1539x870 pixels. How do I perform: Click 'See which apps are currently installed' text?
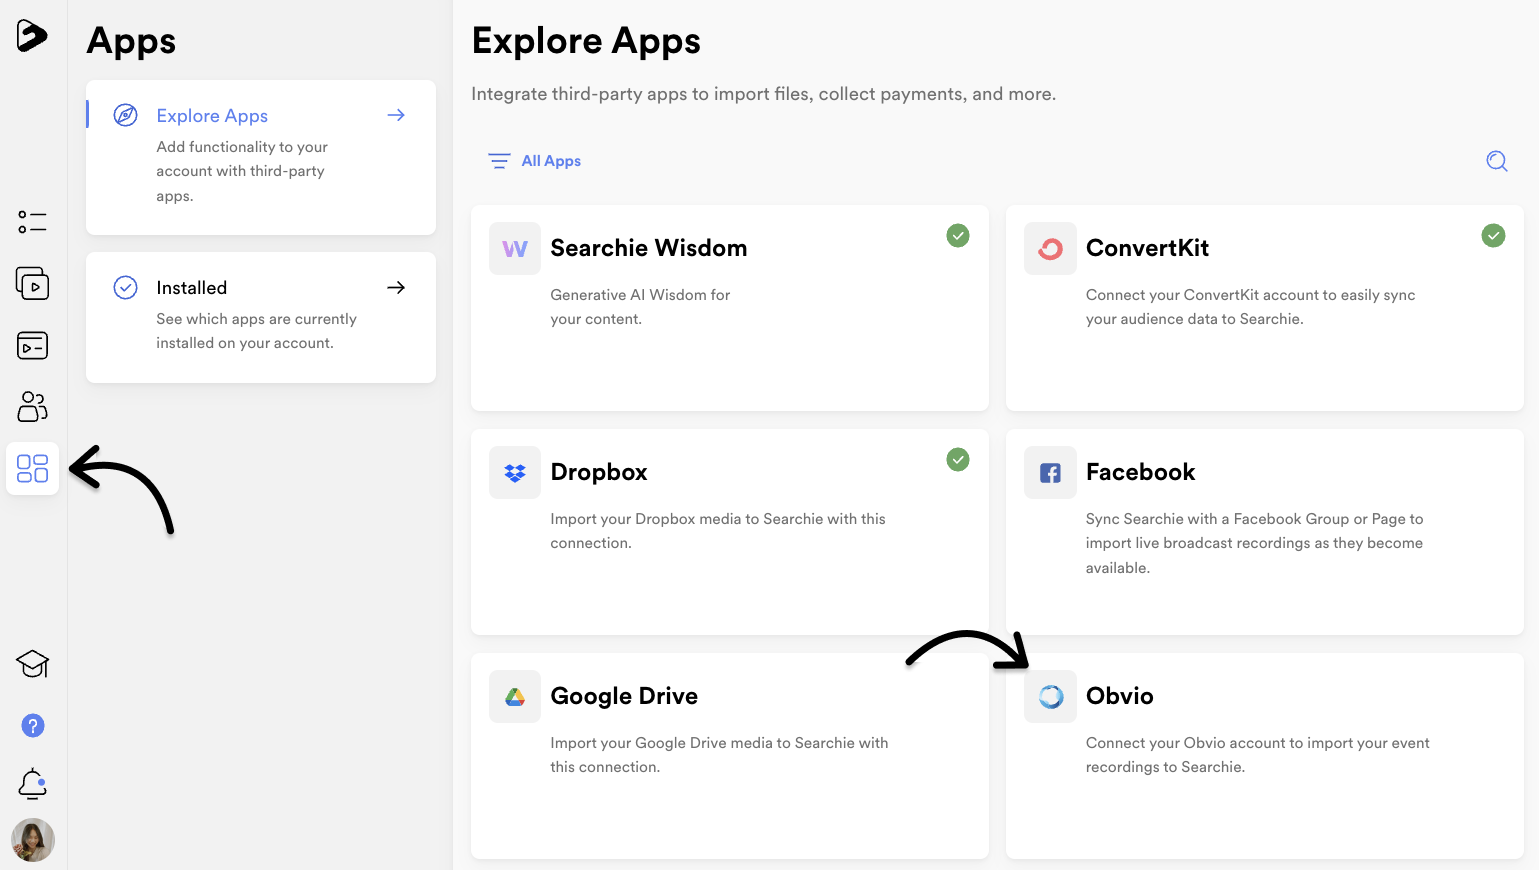[x=256, y=331]
